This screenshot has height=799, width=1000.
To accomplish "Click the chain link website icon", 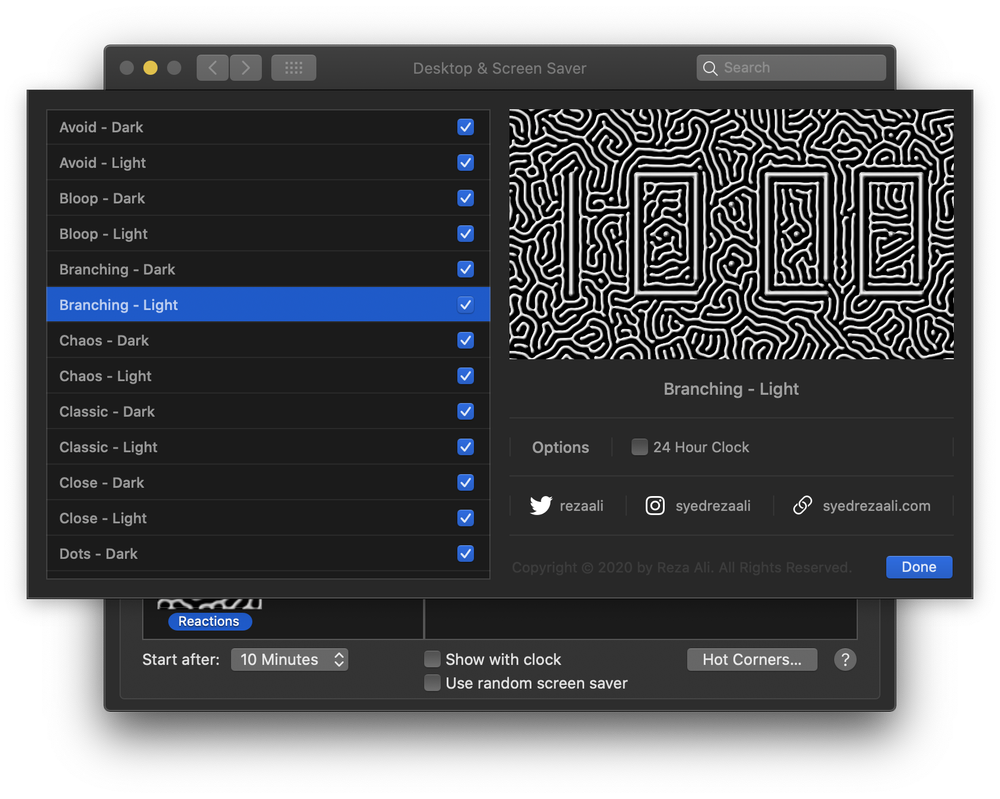I will pyautogui.click(x=802, y=506).
